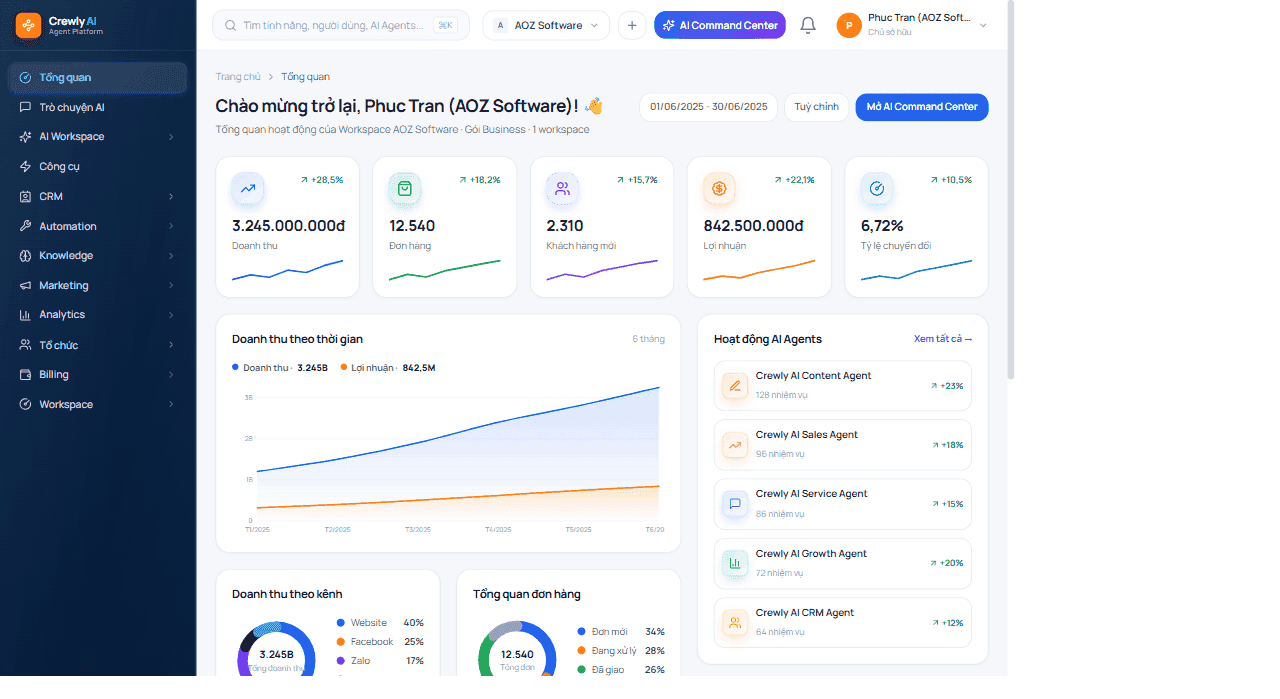
Task: Click the AI Command Center header button
Action: 720,25
